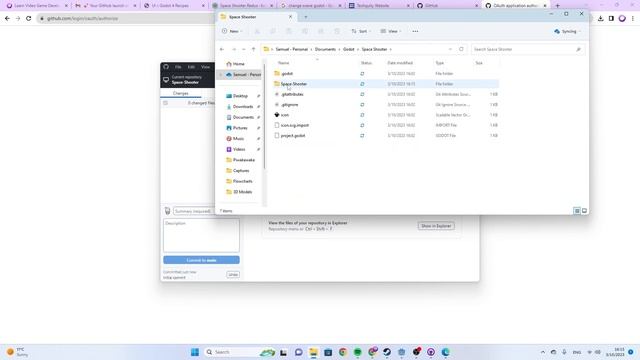Open Current repository selector in GitHub Desktop
This screenshot has height=360, width=640.
coord(188,80)
